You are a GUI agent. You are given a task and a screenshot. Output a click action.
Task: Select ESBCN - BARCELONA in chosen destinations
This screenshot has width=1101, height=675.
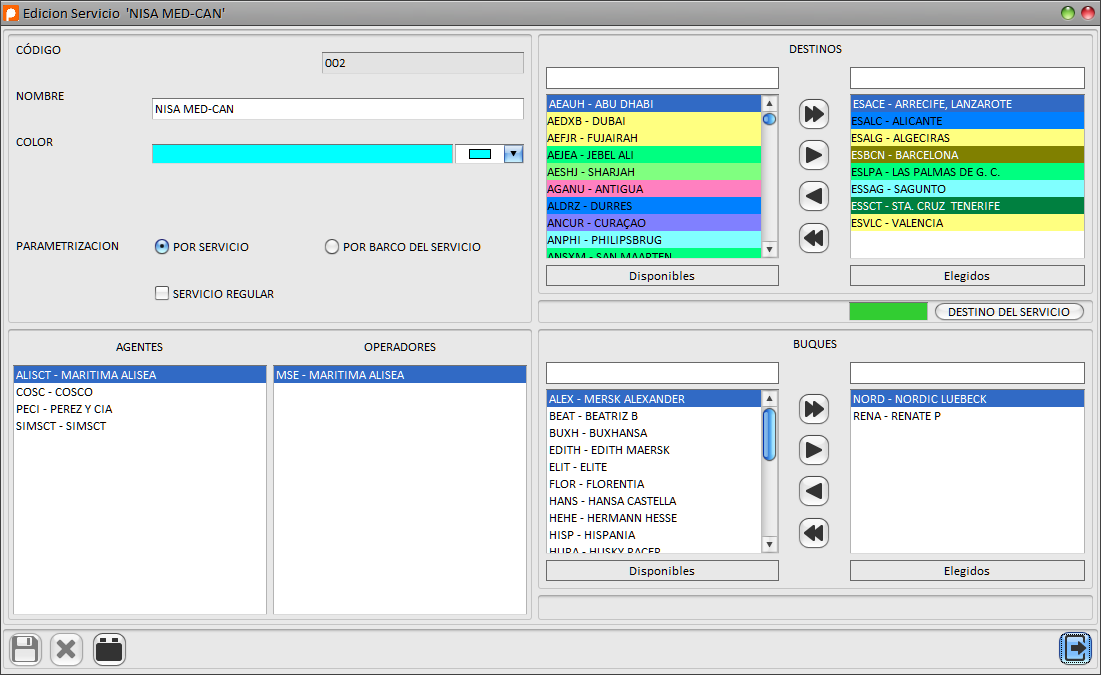point(967,155)
